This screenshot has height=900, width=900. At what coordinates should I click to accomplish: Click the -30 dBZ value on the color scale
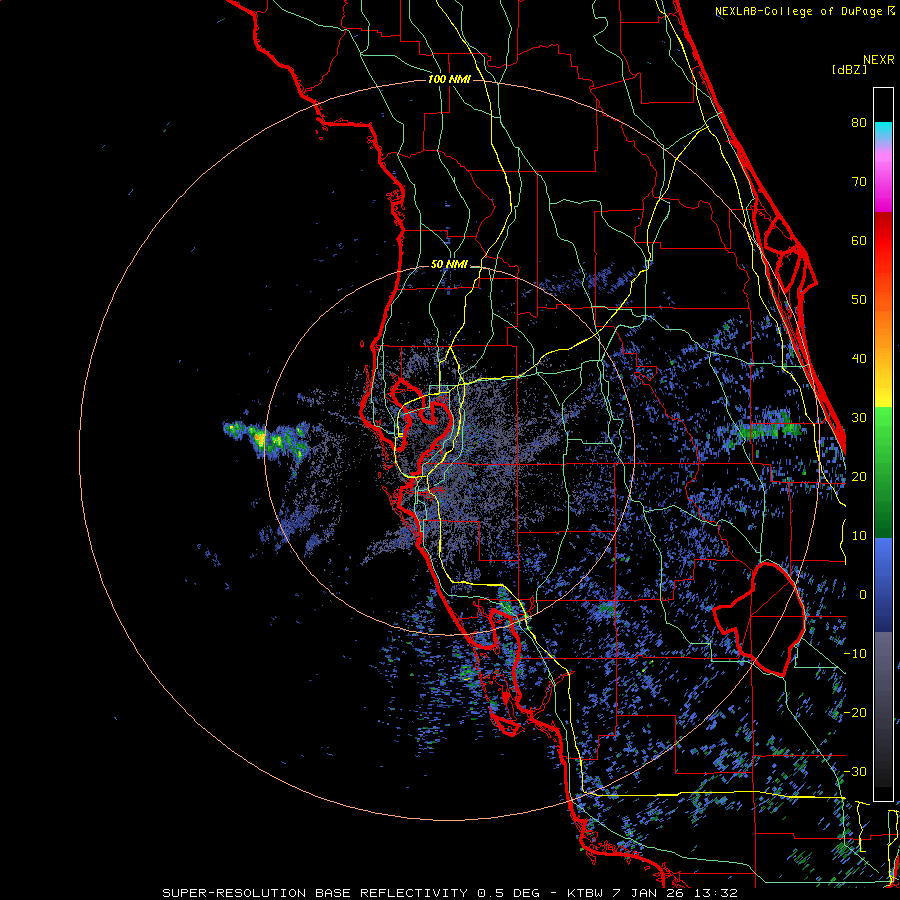[855, 771]
